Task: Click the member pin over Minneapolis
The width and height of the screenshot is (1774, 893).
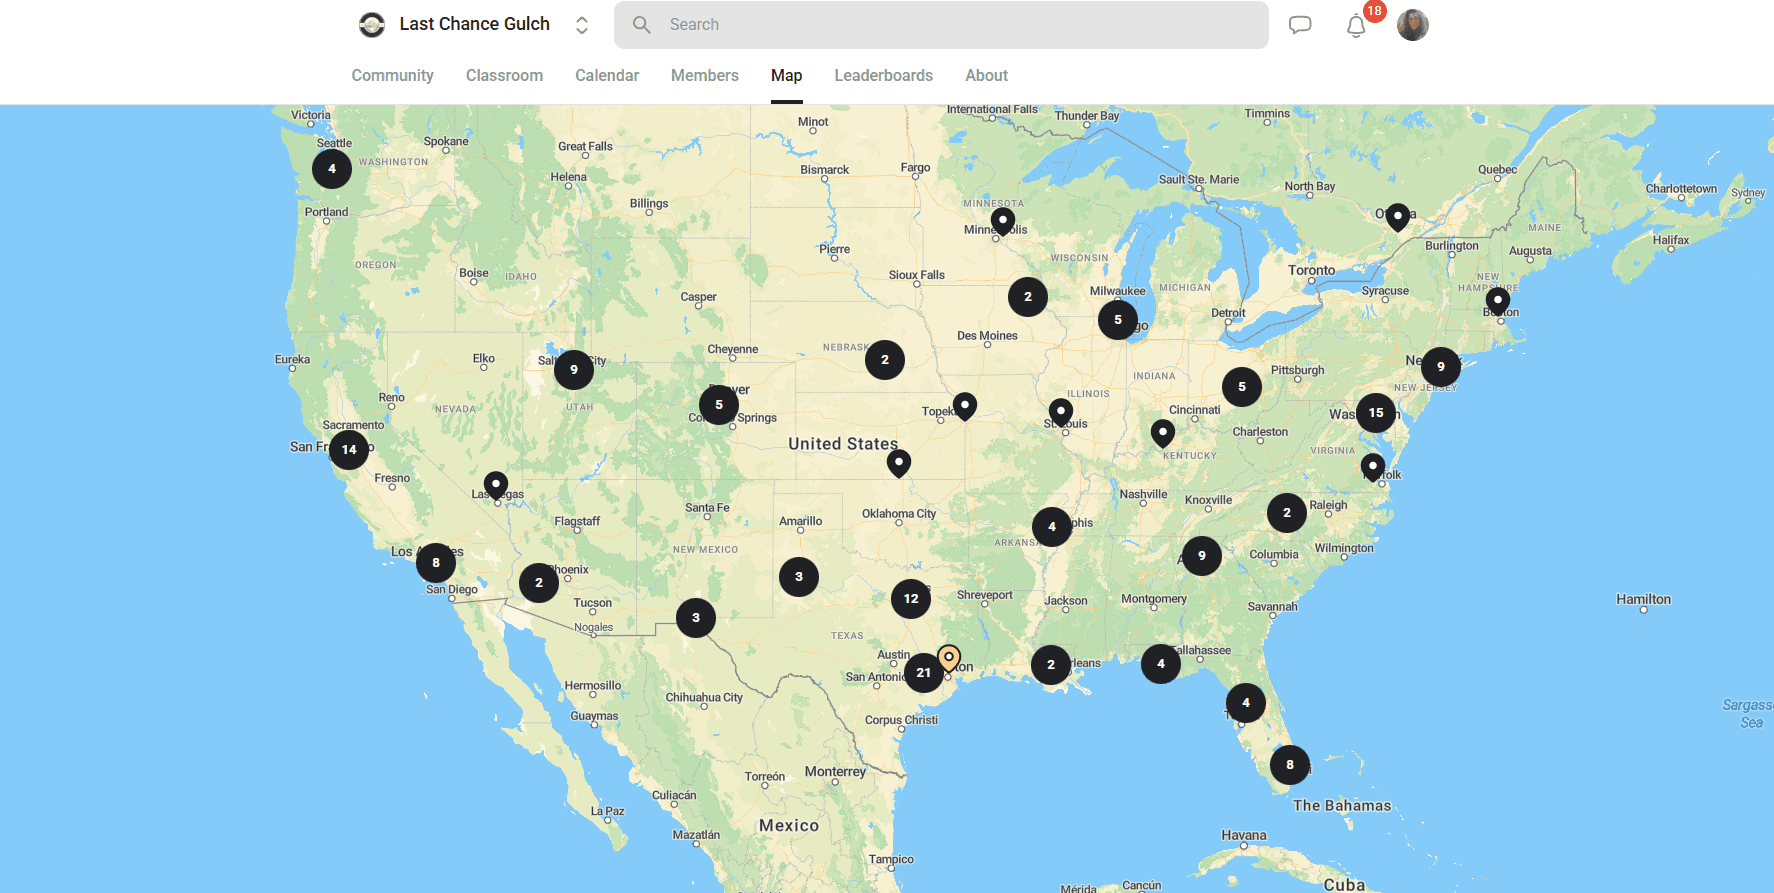Action: pos(1003,220)
